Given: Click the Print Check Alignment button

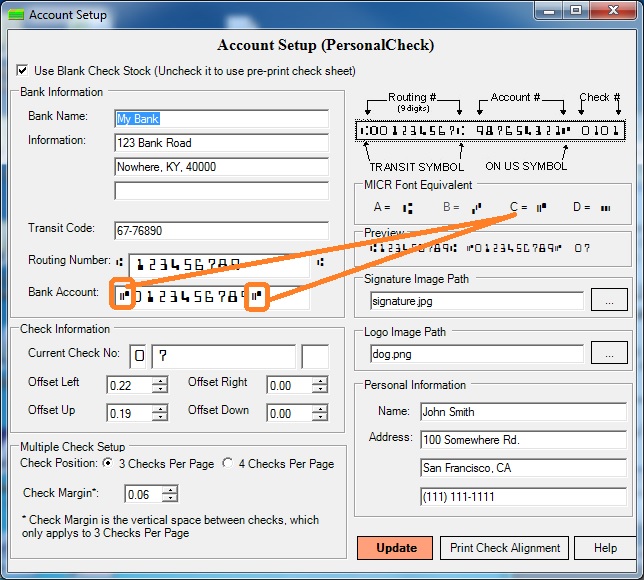Looking at the screenshot, I should [x=504, y=548].
